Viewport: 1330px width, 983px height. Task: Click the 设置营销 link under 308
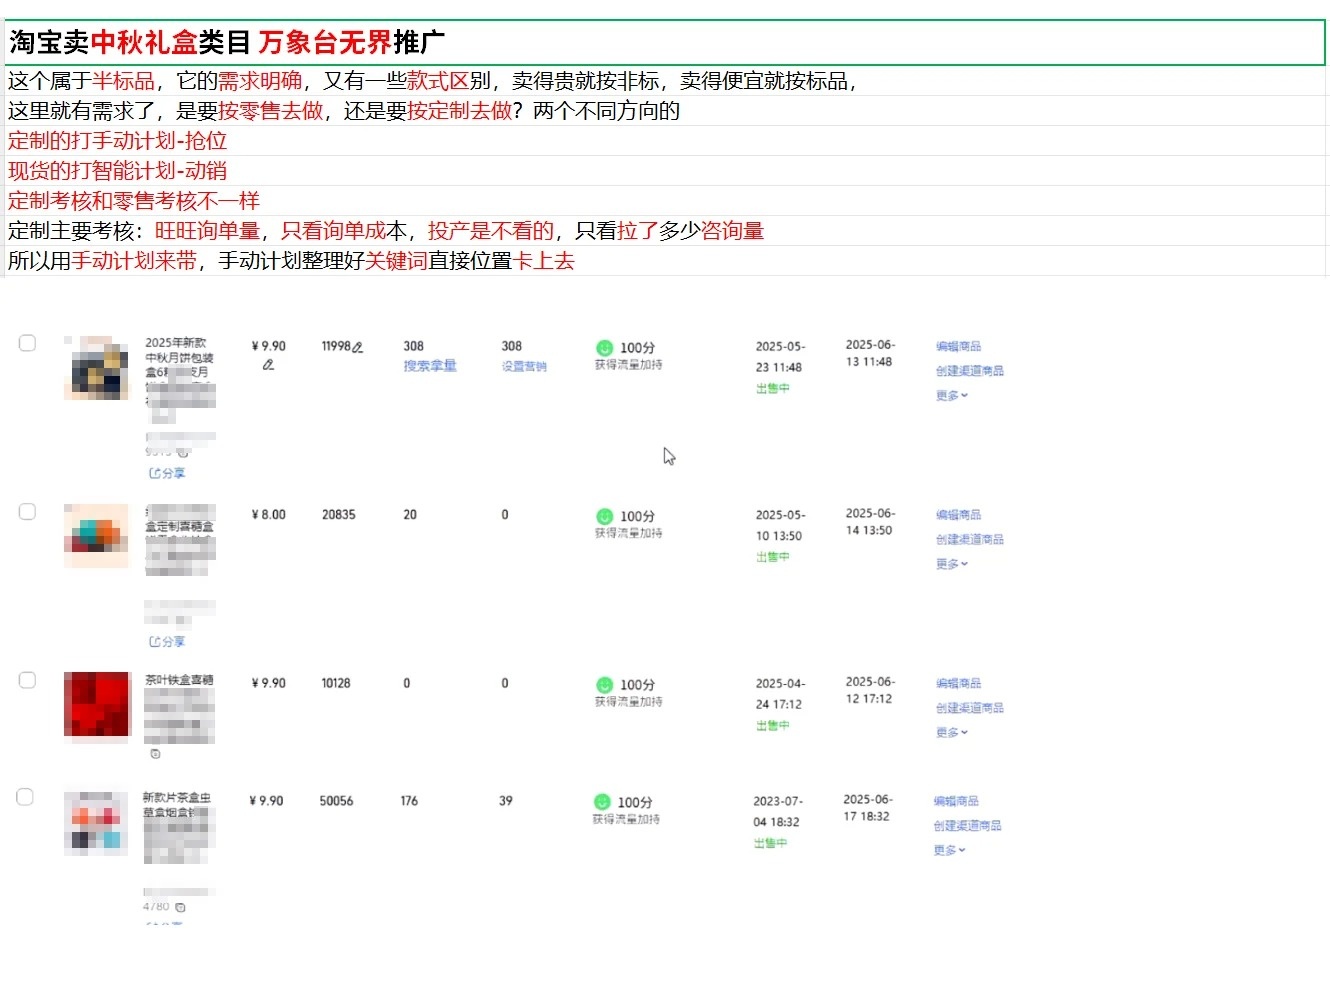pyautogui.click(x=524, y=366)
